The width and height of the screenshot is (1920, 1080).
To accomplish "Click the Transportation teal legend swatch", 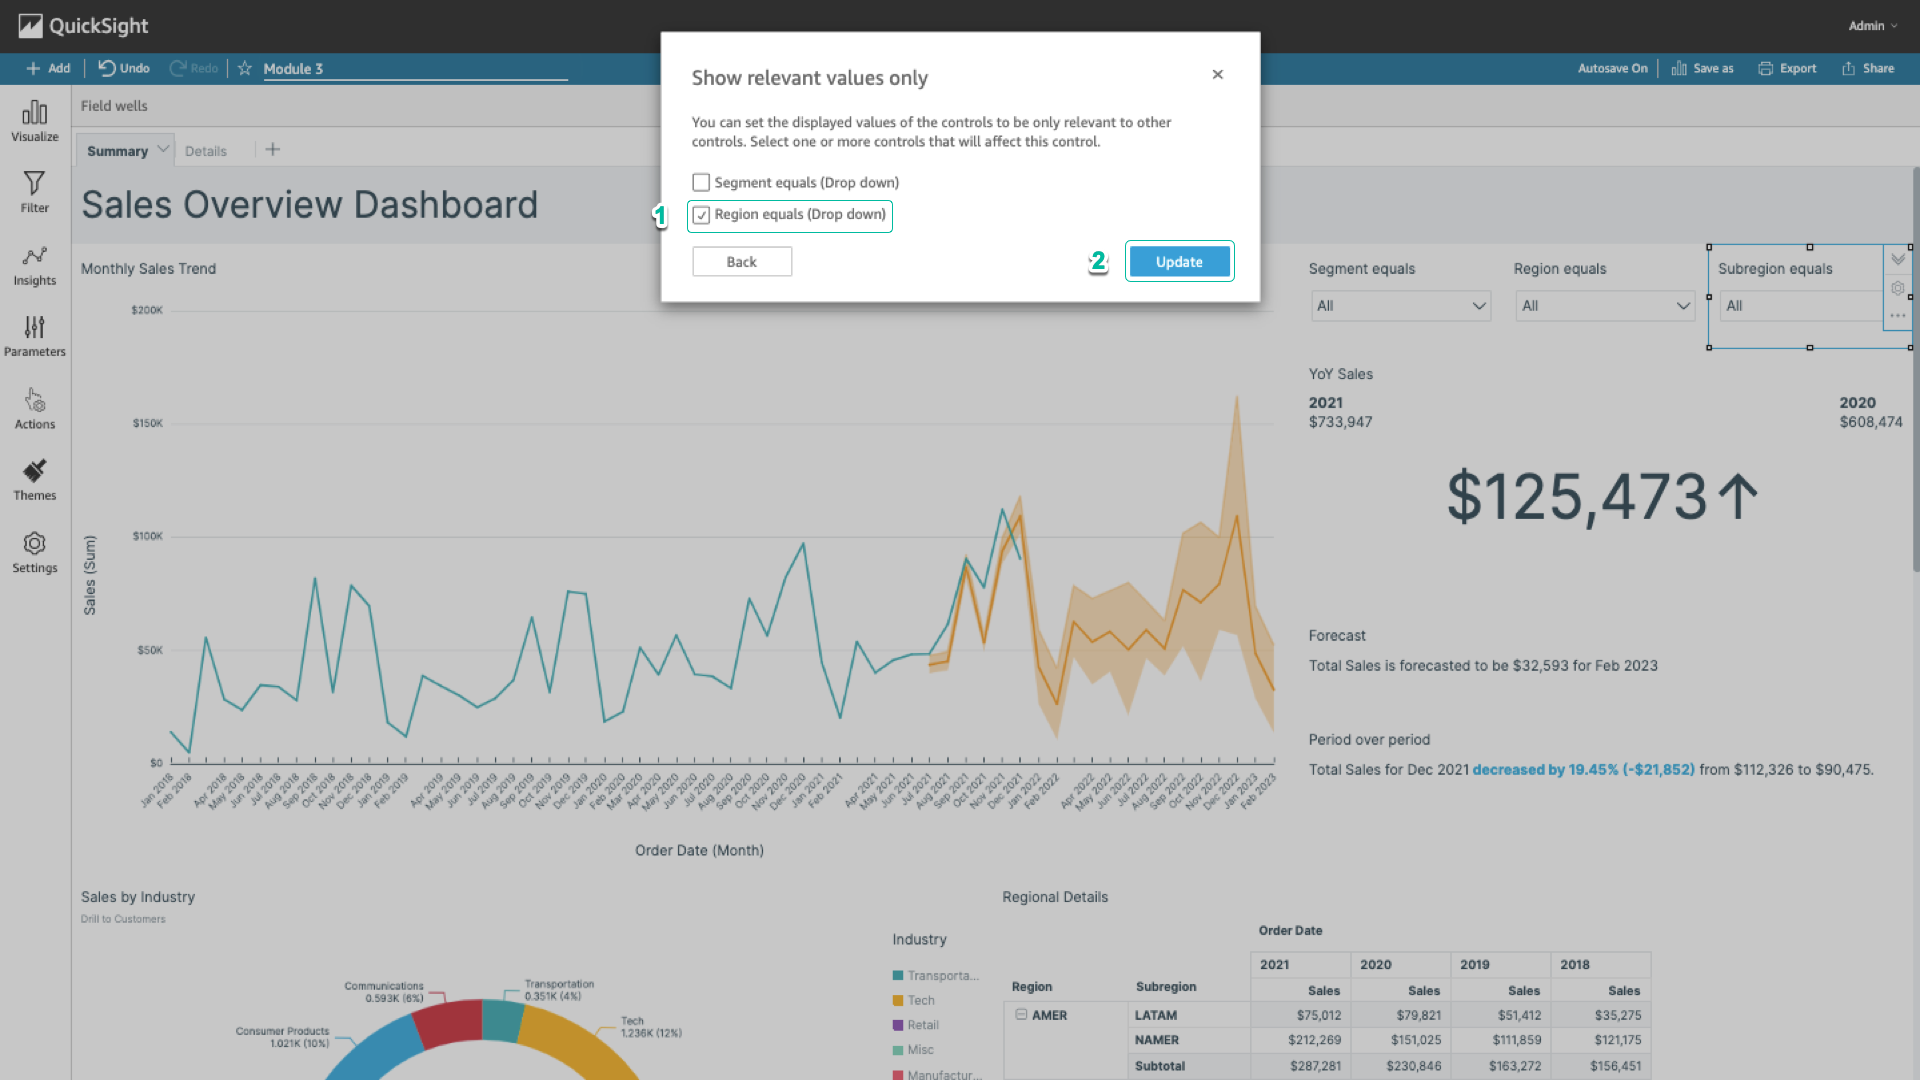I will pos(898,975).
